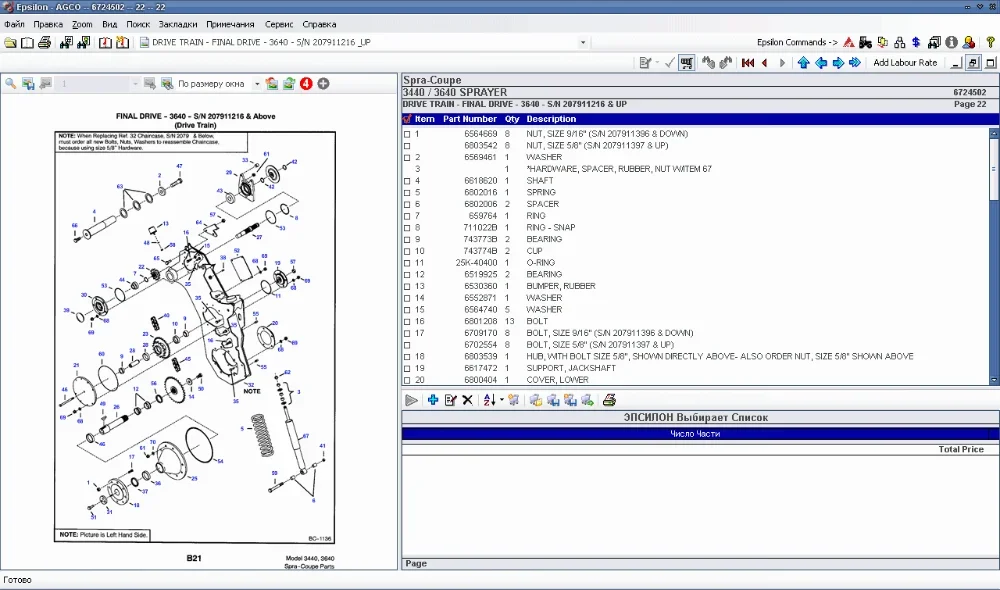
Task: Click the tractor icon in Epsilon Commands
Action: (x=864, y=43)
